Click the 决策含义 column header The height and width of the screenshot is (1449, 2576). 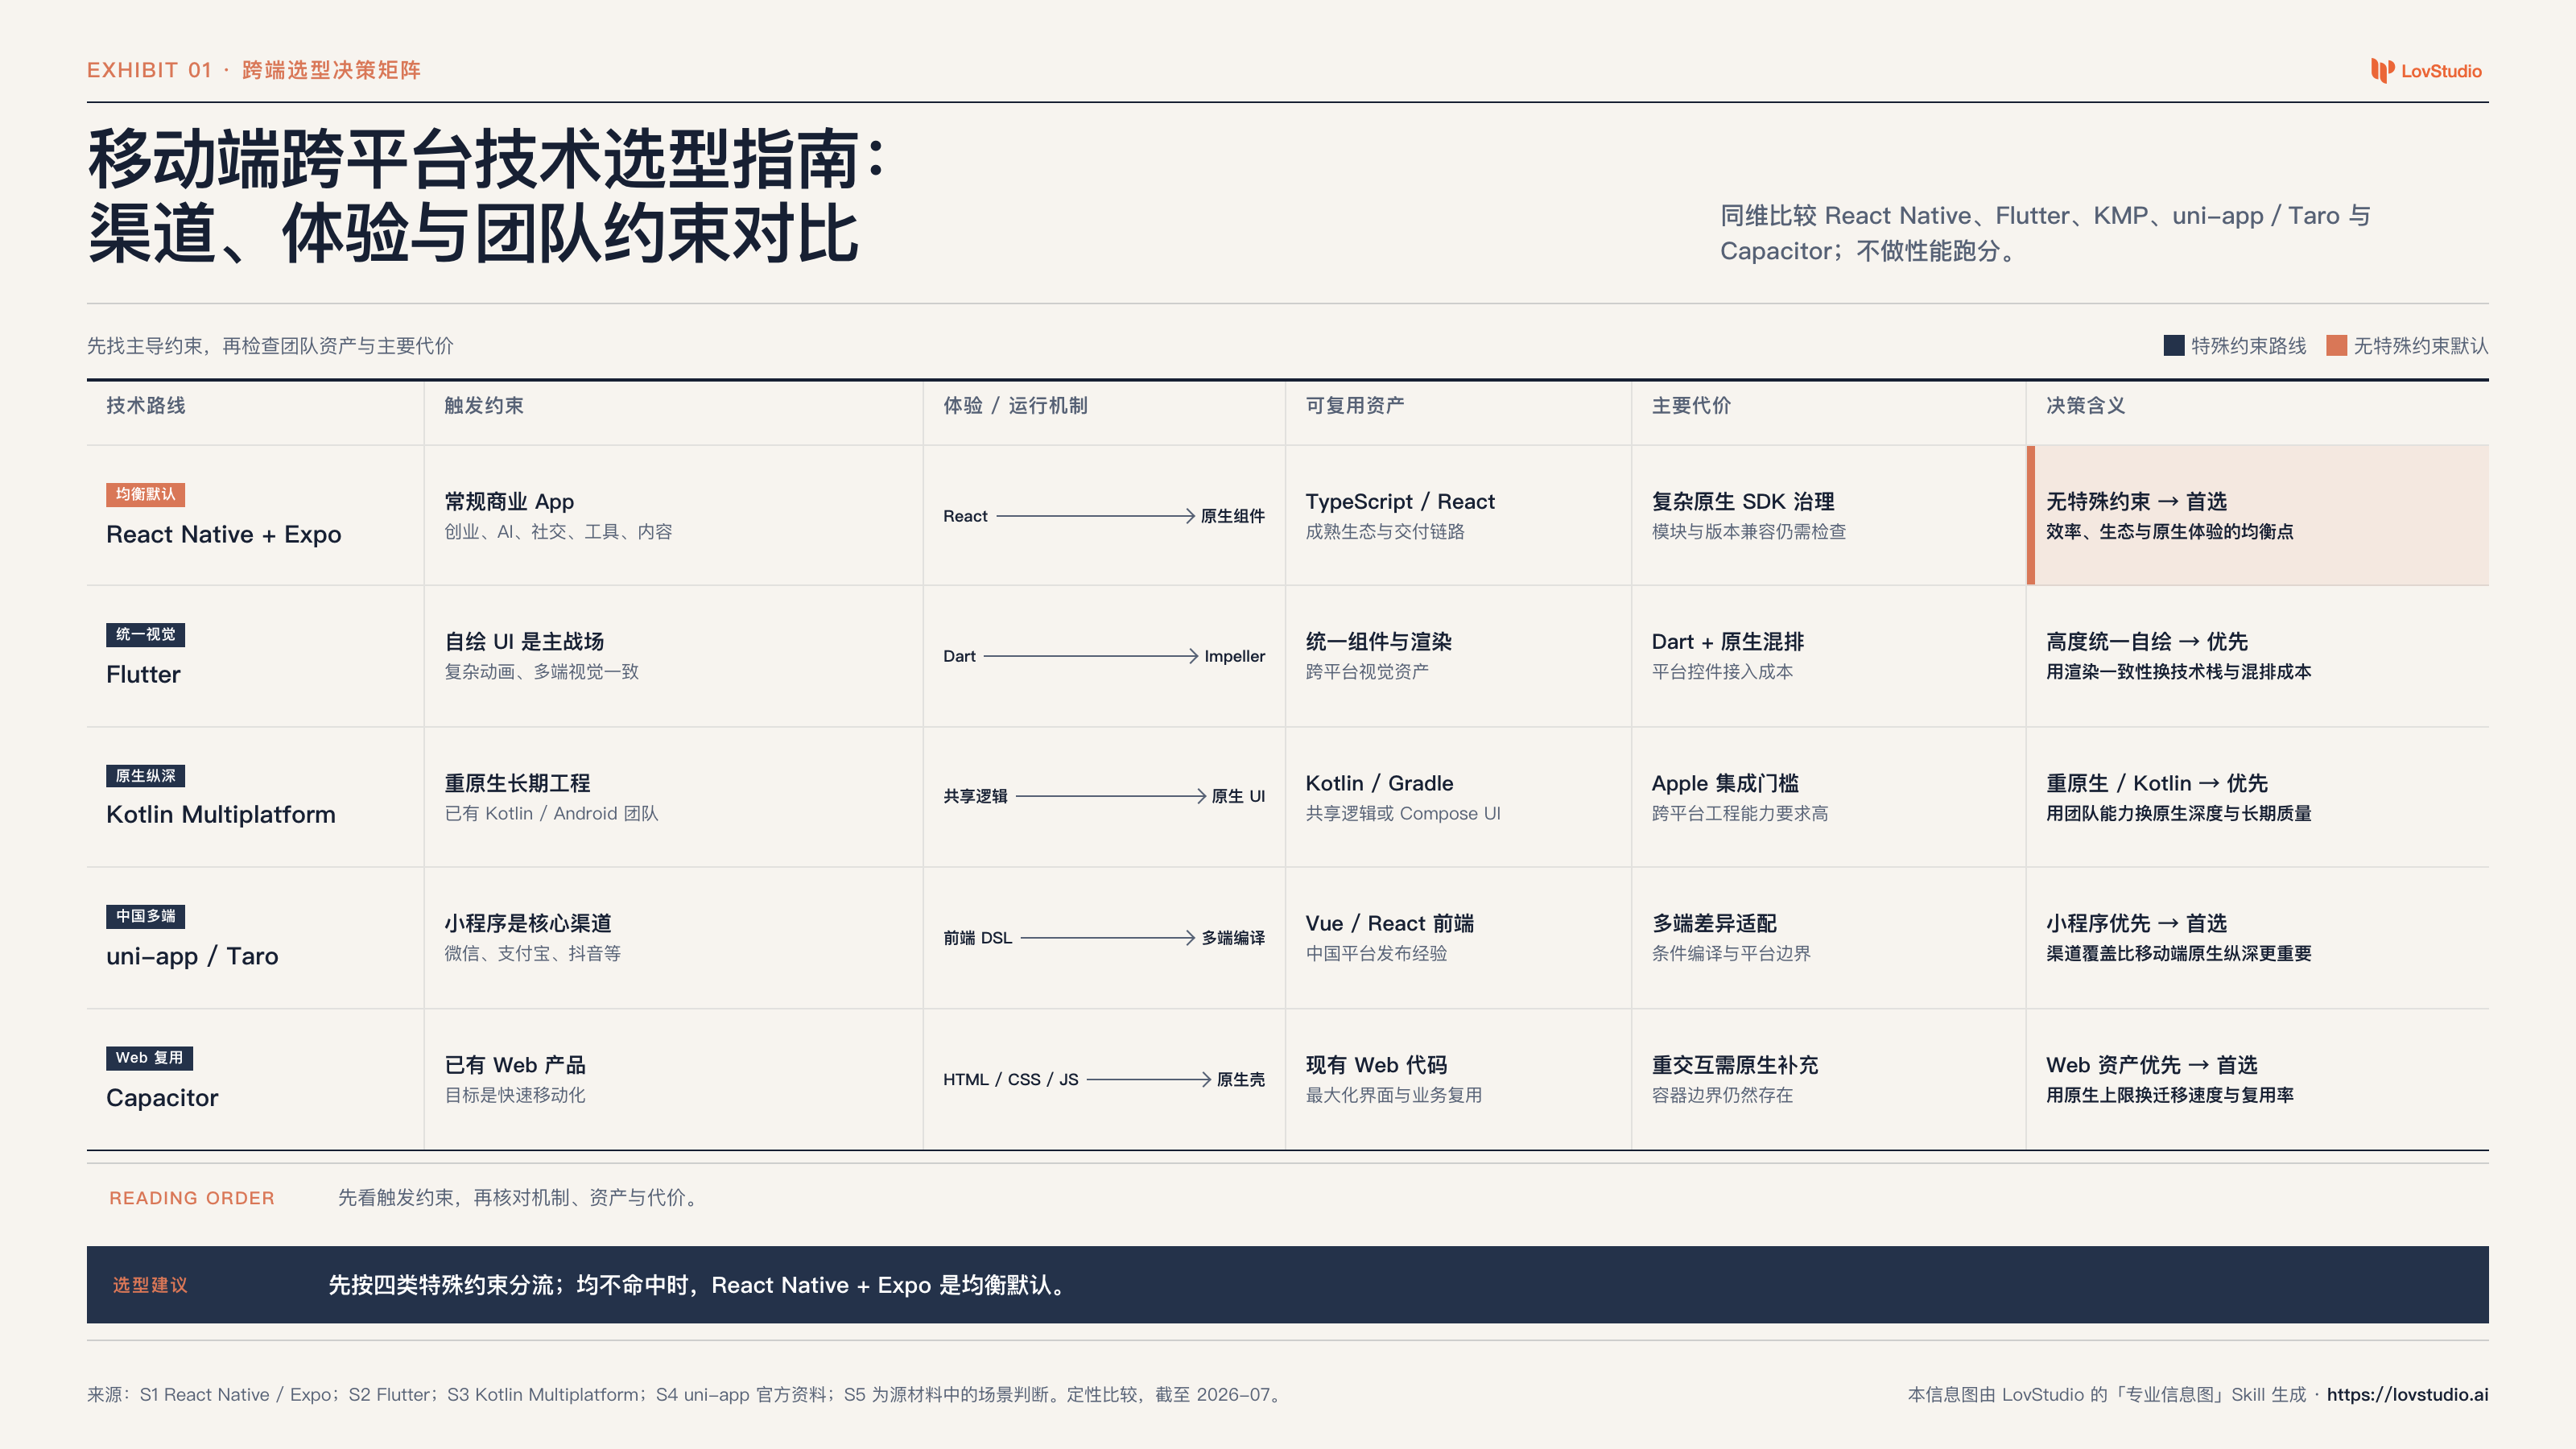(2085, 405)
